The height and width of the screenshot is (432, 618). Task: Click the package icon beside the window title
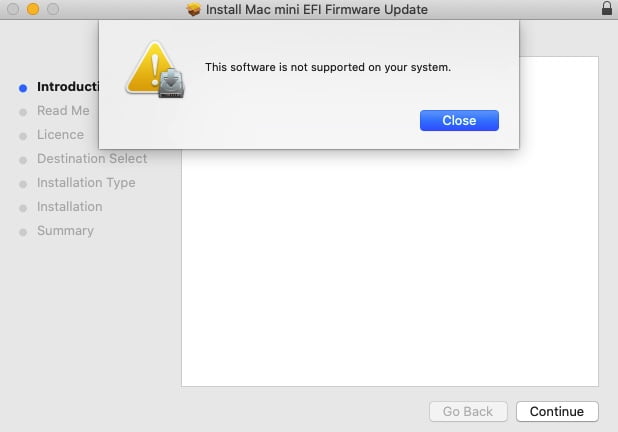tap(194, 9)
